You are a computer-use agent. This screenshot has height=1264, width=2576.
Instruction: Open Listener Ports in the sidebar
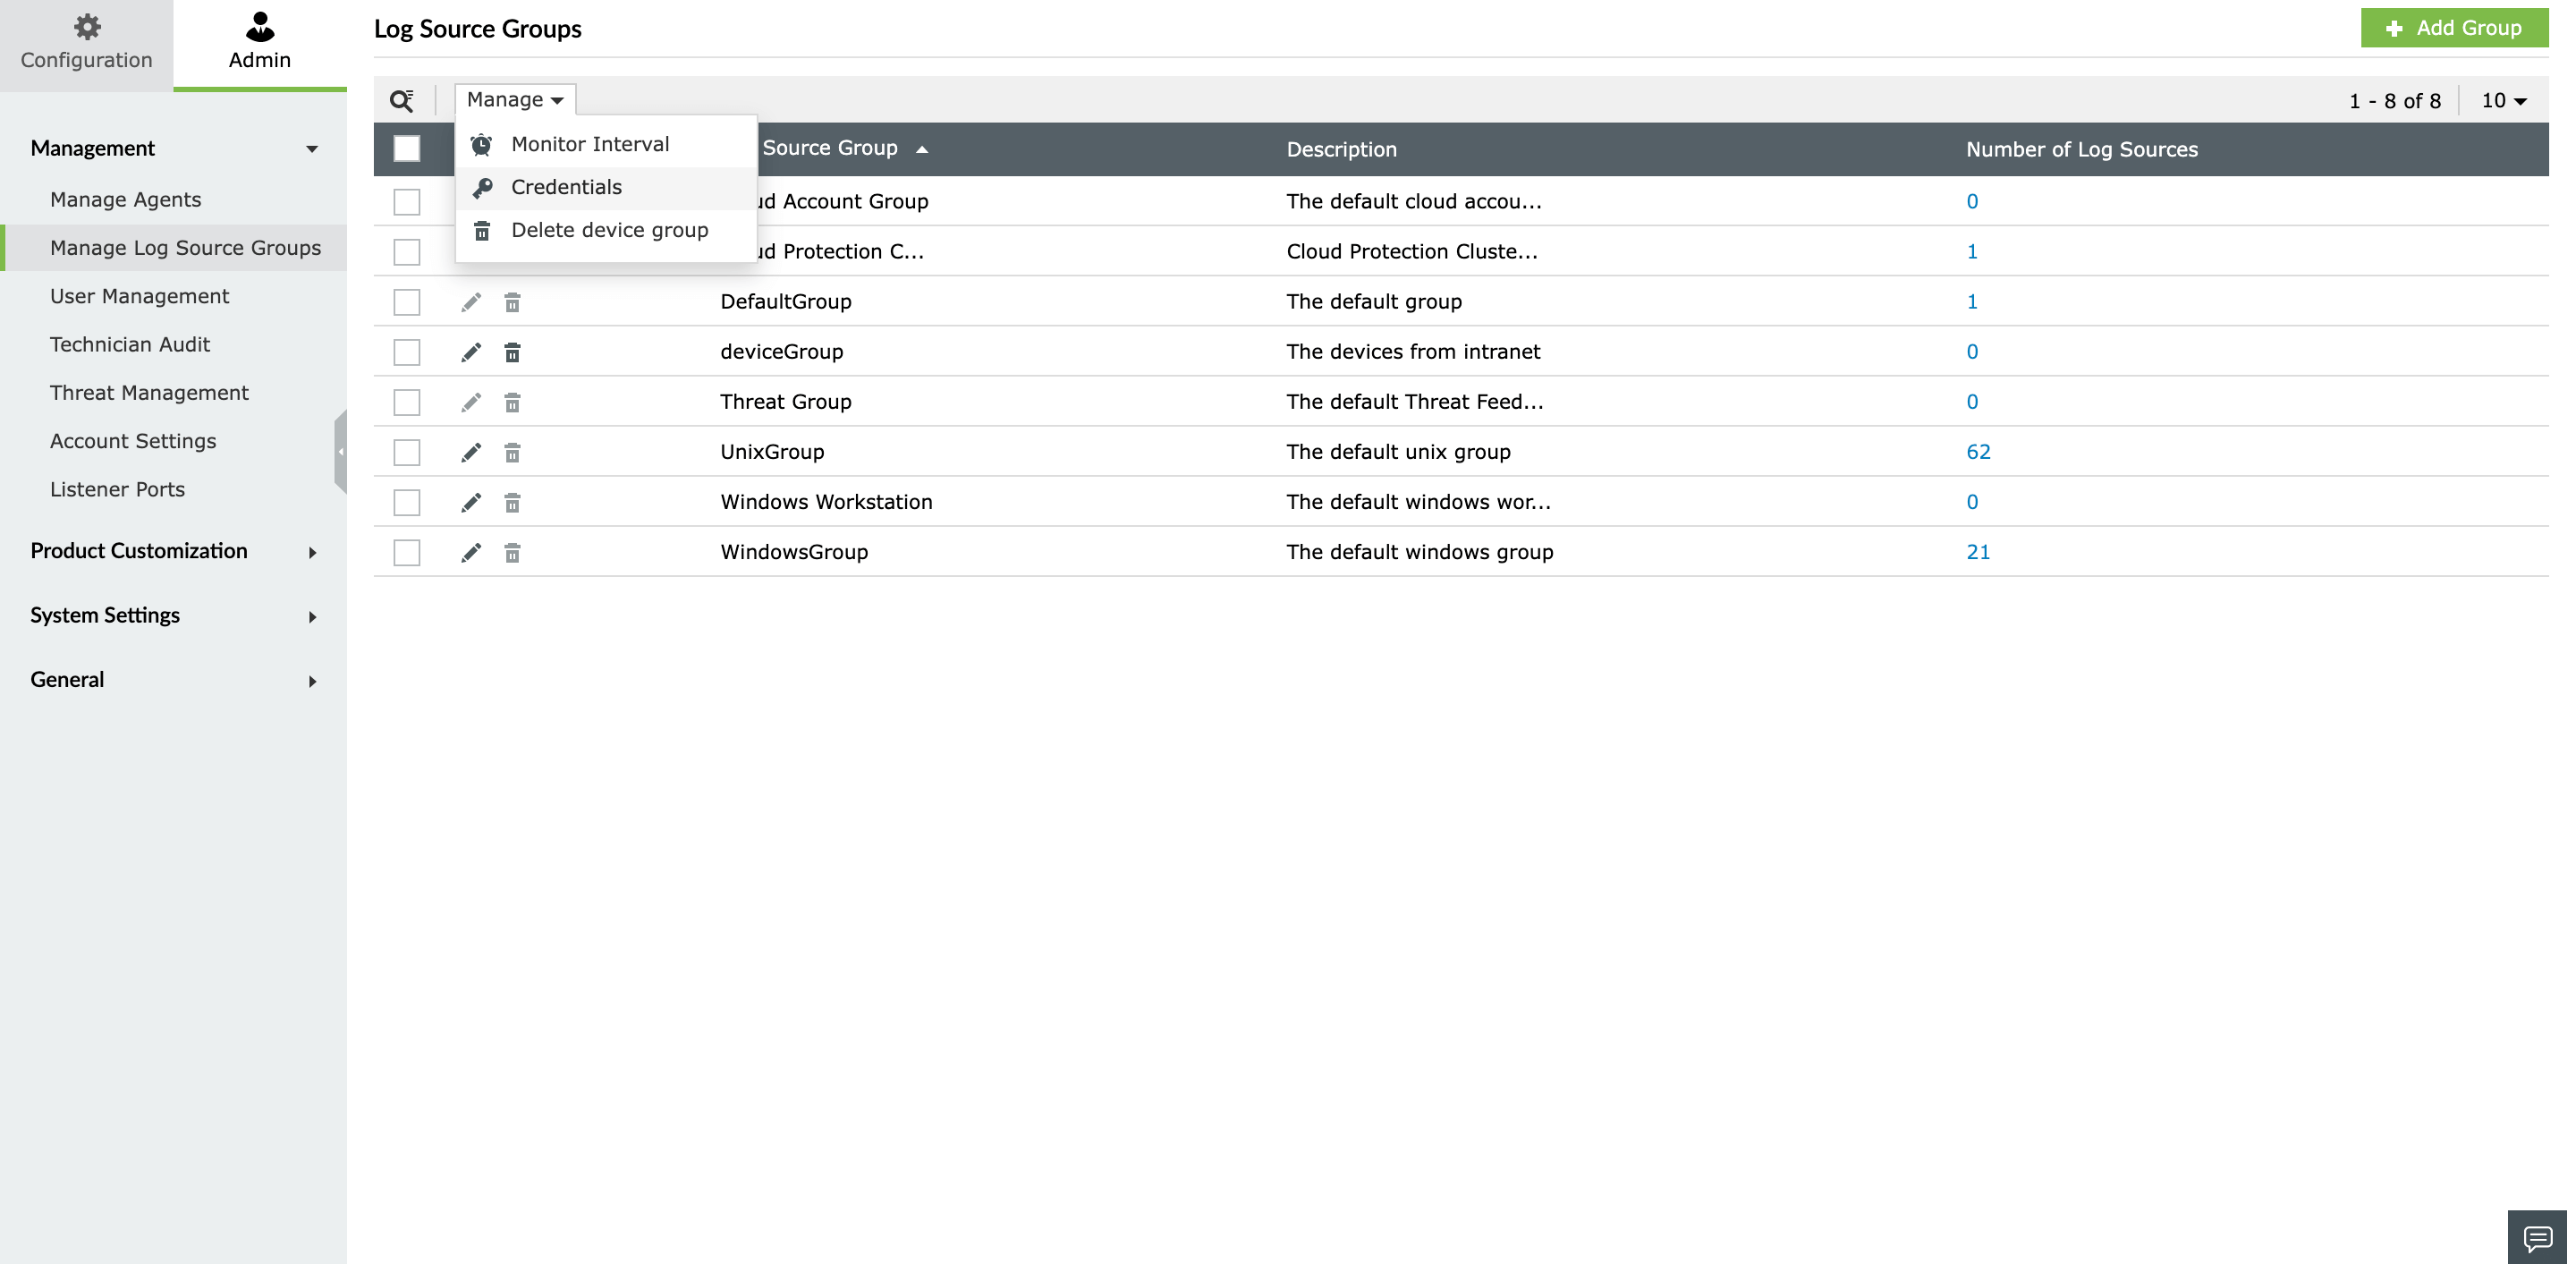pyautogui.click(x=118, y=490)
